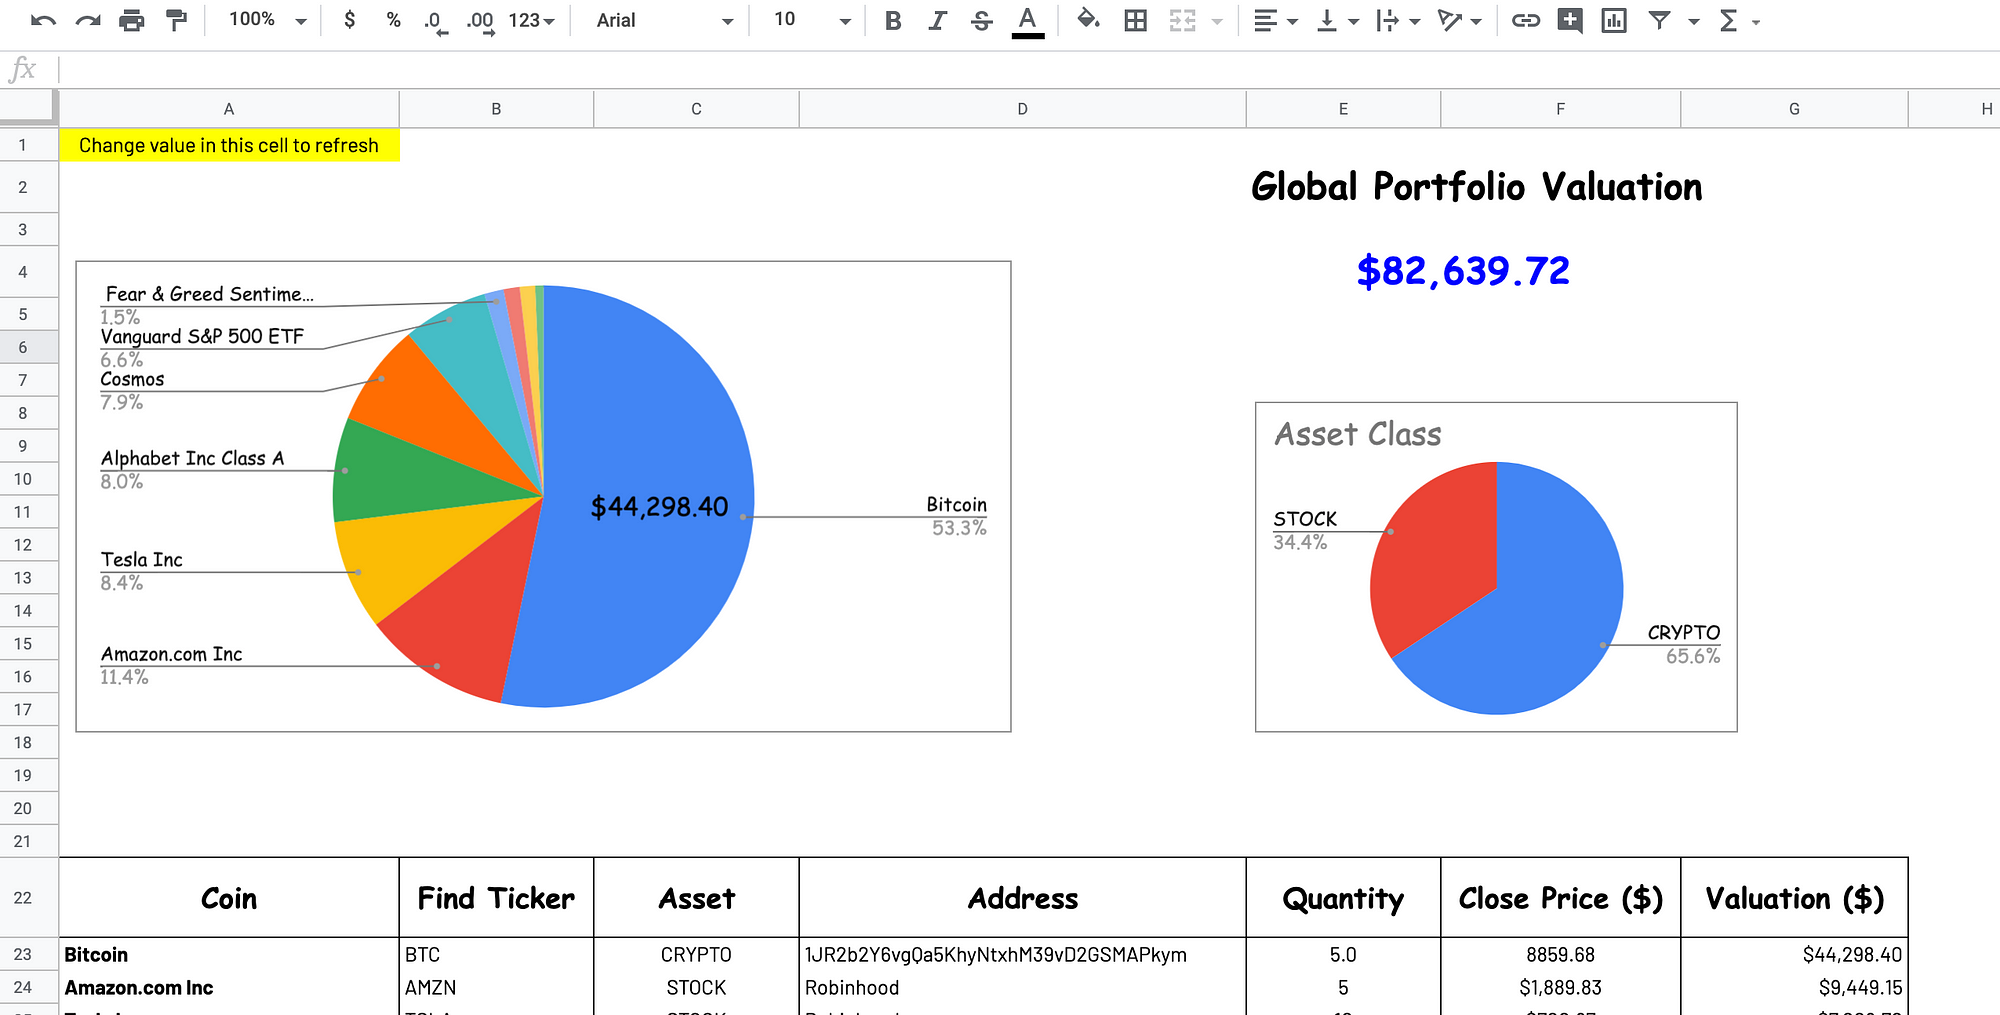Open the horizontal align dropdown

pyautogui.click(x=1275, y=20)
